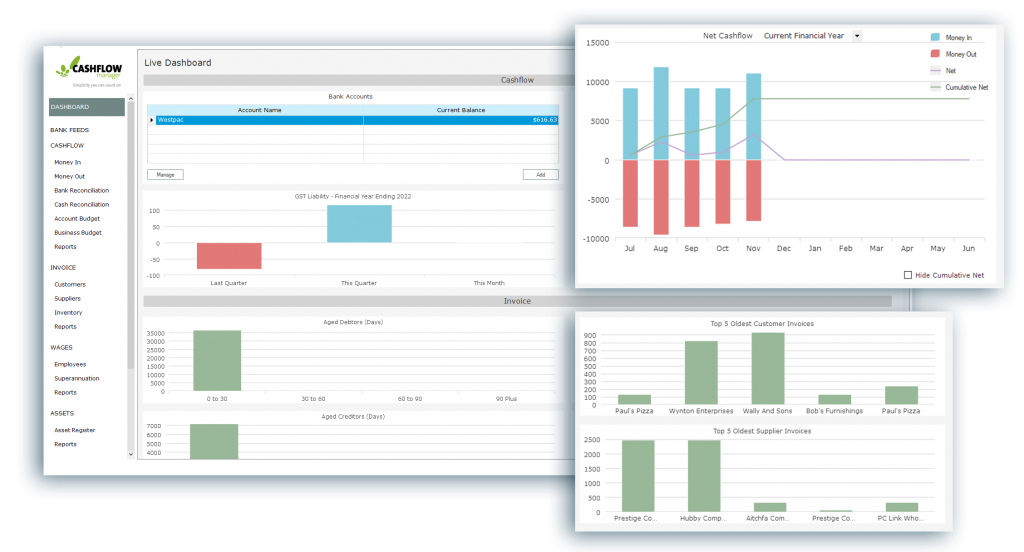Screen dimensions: 1024x552
Task: Open Suppliers under Invoice
Action: [x=67, y=299]
